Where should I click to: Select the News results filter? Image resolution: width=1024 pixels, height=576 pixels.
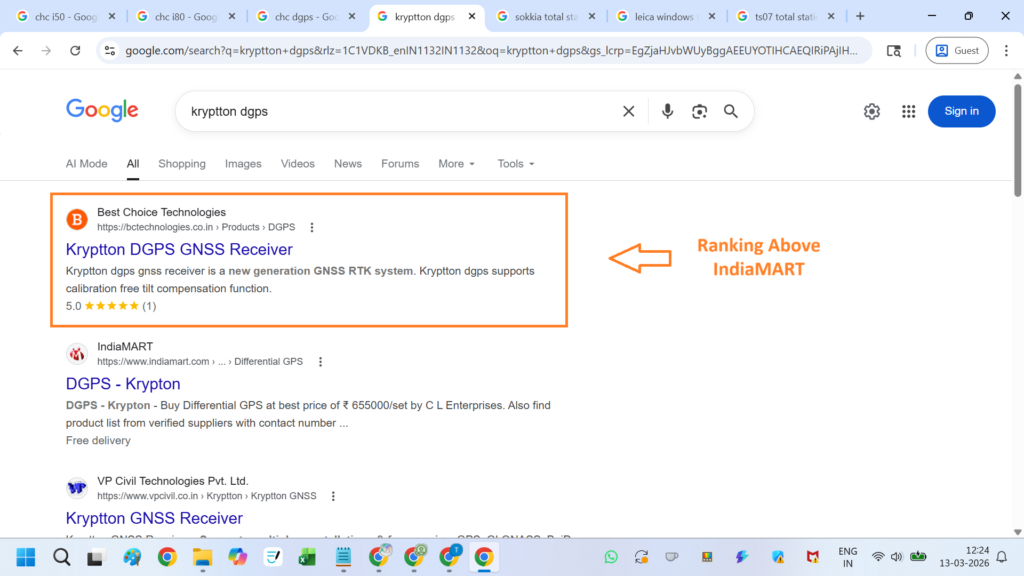(x=347, y=163)
